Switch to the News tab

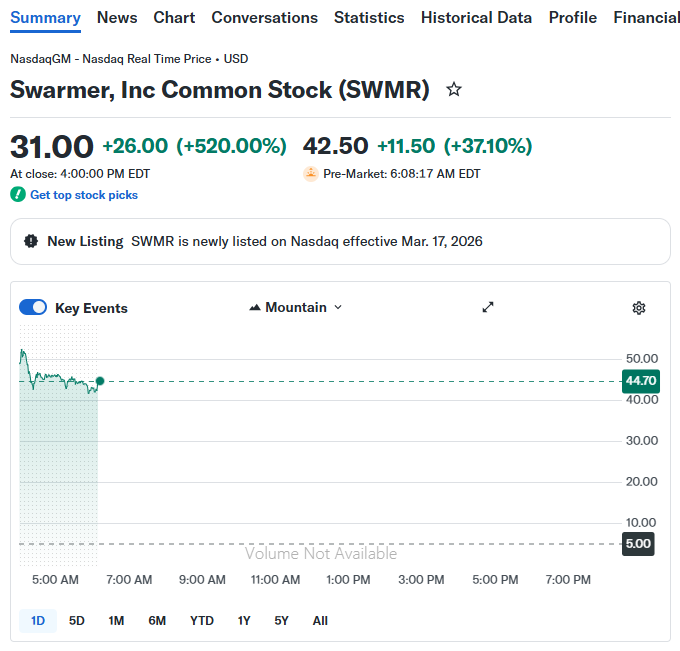pyautogui.click(x=117, y=18)
